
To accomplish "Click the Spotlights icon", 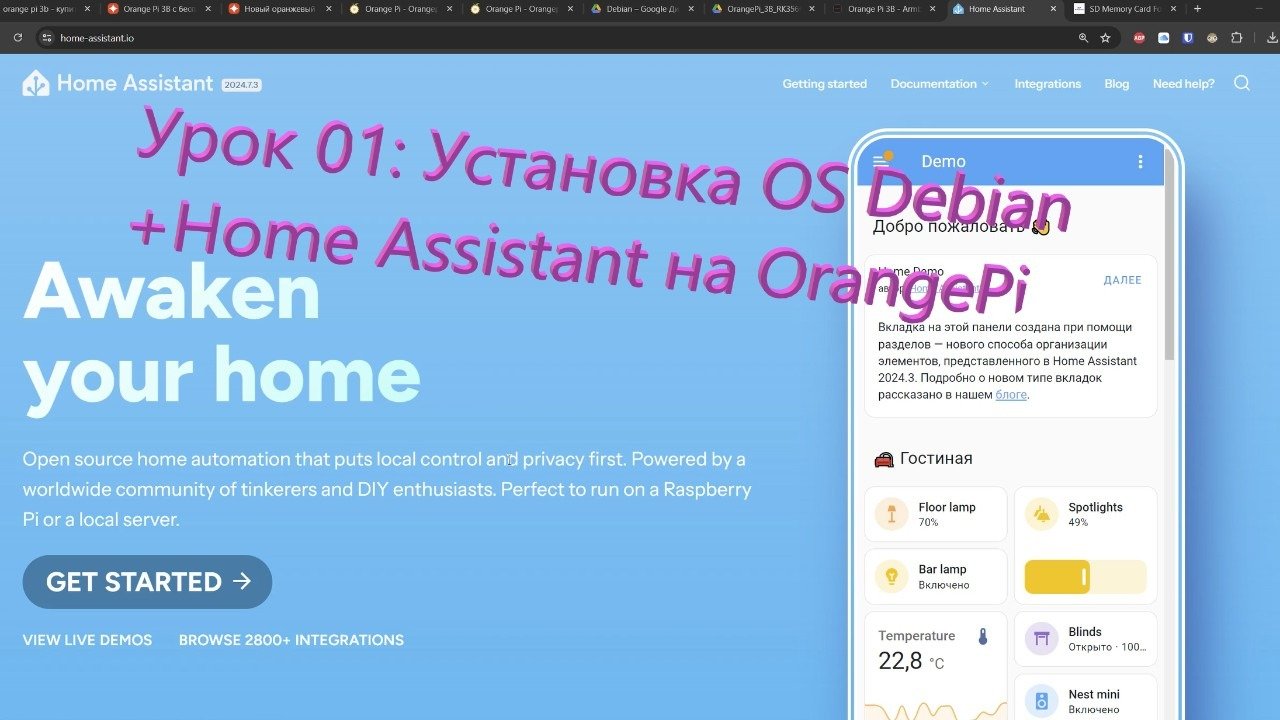I will coord(1041,514).
